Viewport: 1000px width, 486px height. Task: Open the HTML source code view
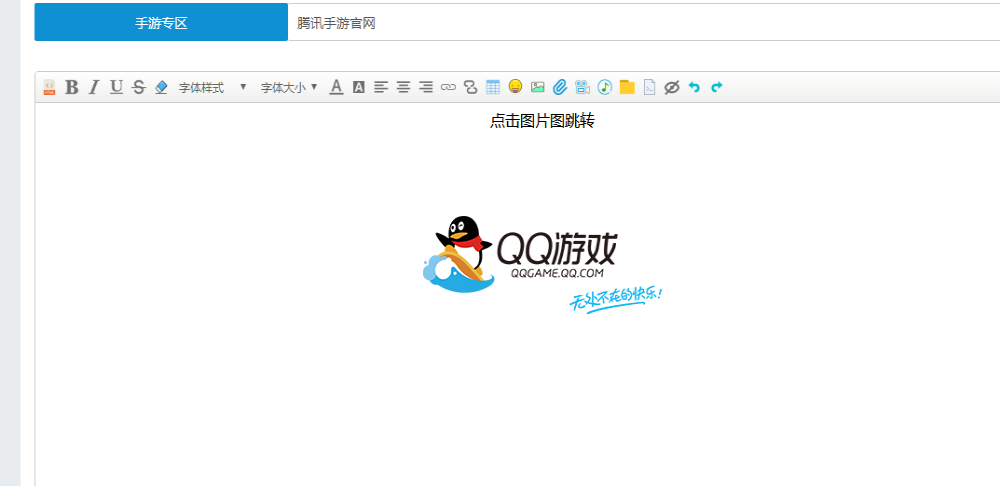(x=49, y=87)
